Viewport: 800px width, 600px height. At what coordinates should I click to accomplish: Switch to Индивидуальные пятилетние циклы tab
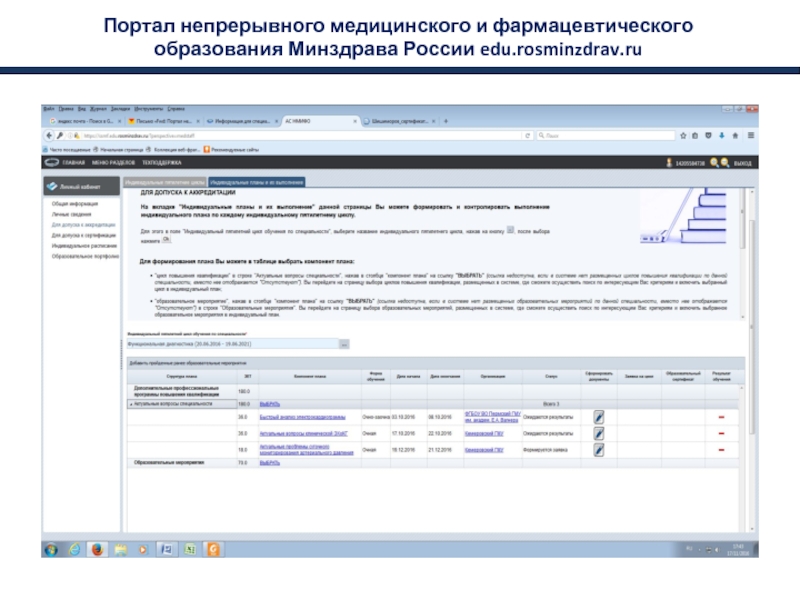pyautogui.click(x=164, y=182)
